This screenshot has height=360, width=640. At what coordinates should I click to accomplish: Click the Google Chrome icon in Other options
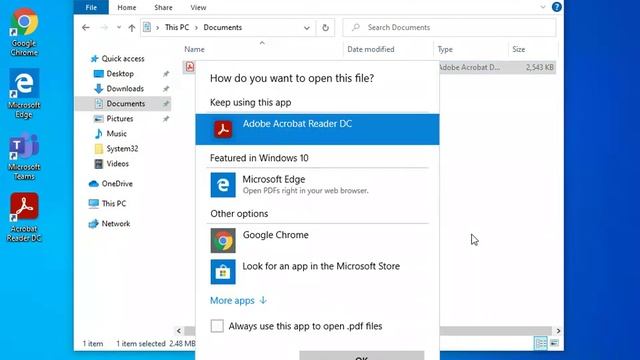pos(223,240)
